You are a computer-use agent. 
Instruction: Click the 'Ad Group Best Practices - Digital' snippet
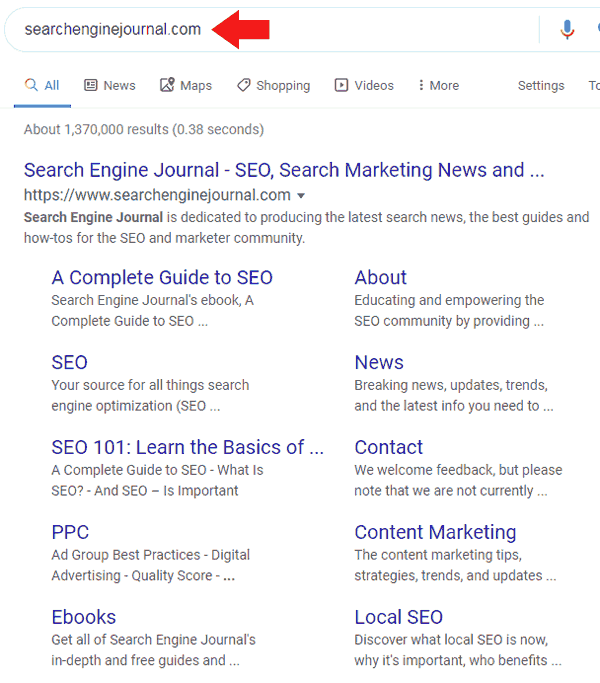[x=151, y=565]
